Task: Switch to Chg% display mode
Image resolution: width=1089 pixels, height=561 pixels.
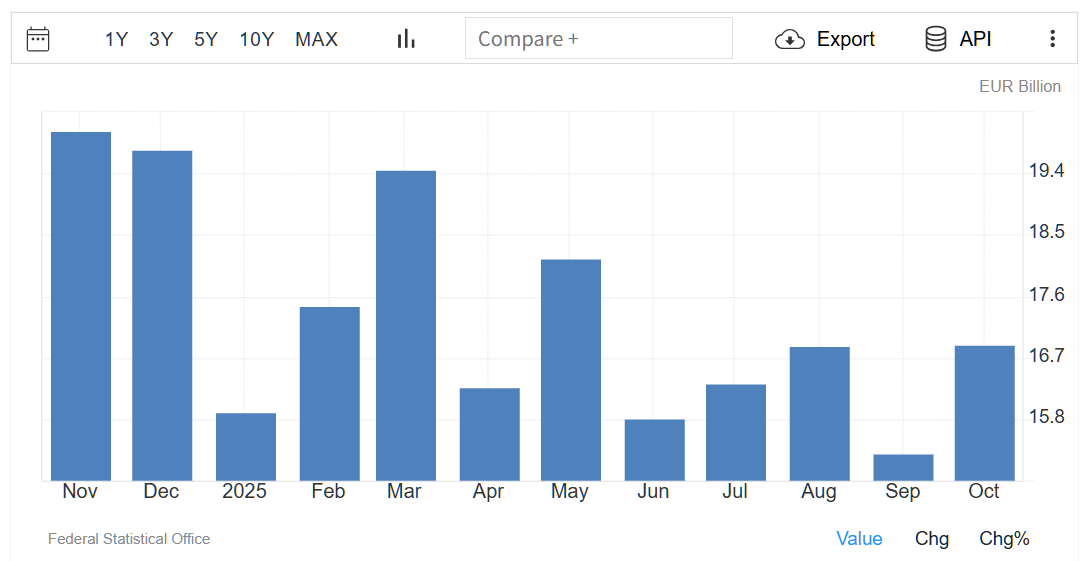Action: (1004, 539)
